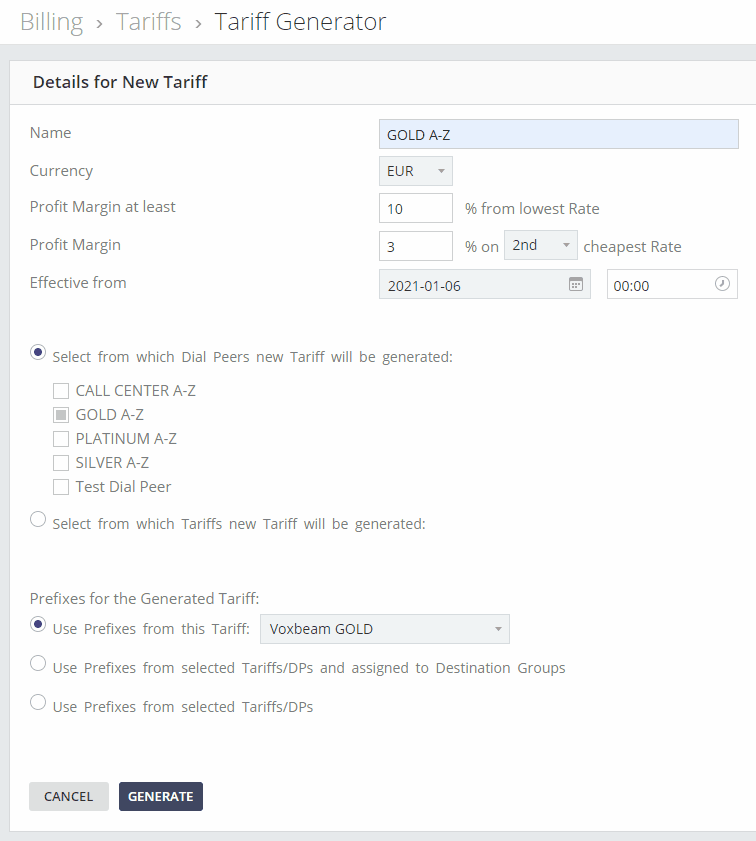
Task: Focus the tariff Name field
Action: click(559, 134)
